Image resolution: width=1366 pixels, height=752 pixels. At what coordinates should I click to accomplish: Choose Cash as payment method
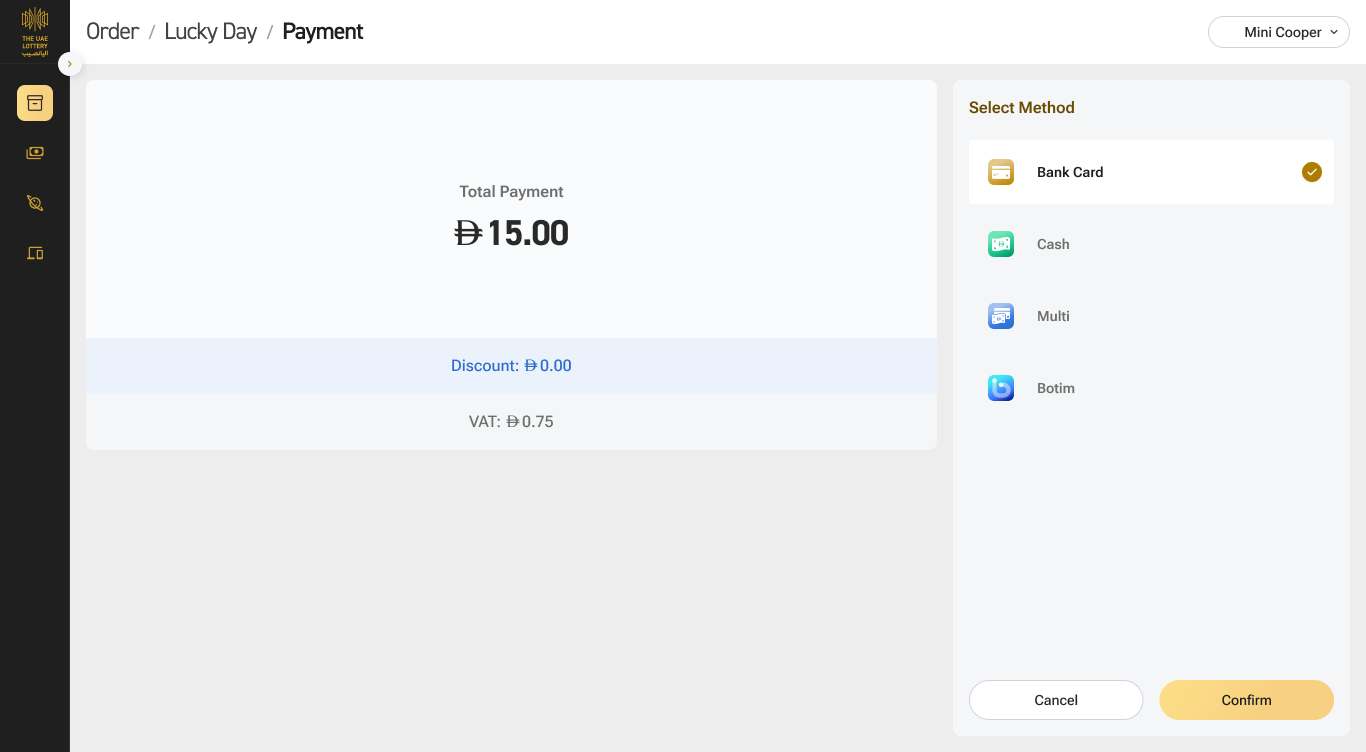click(x=1151, y=244)
